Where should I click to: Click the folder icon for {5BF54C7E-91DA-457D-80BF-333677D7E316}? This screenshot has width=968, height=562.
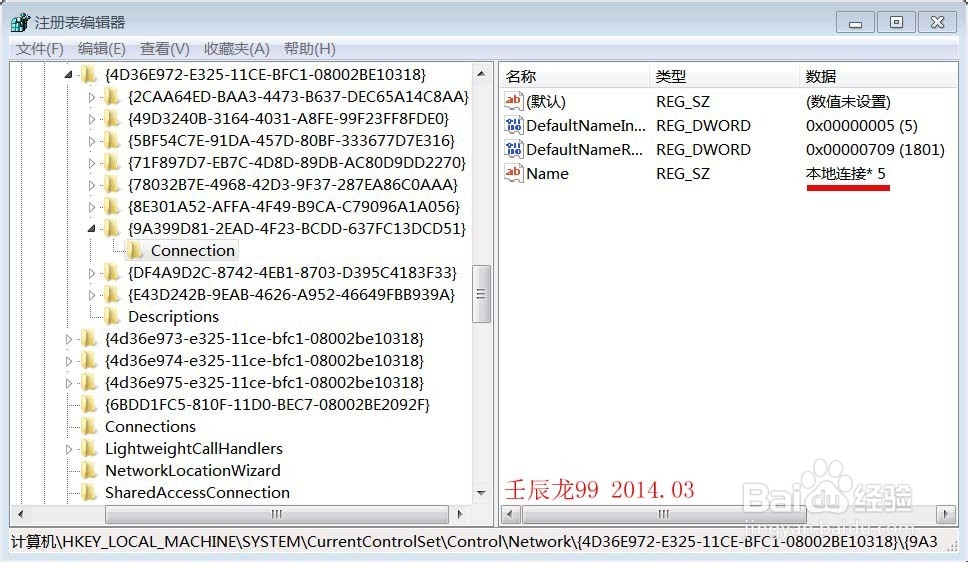[112, 141]
